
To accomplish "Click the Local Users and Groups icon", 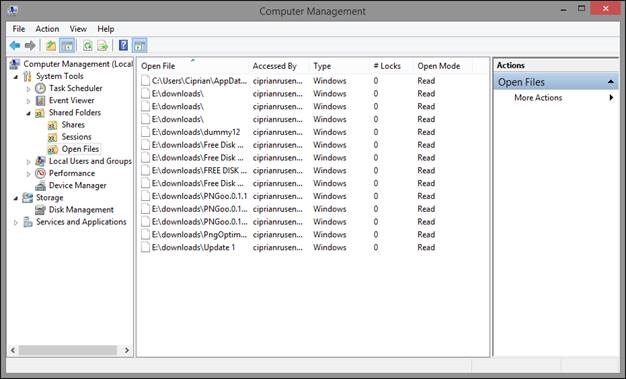I will pos(40,161).
